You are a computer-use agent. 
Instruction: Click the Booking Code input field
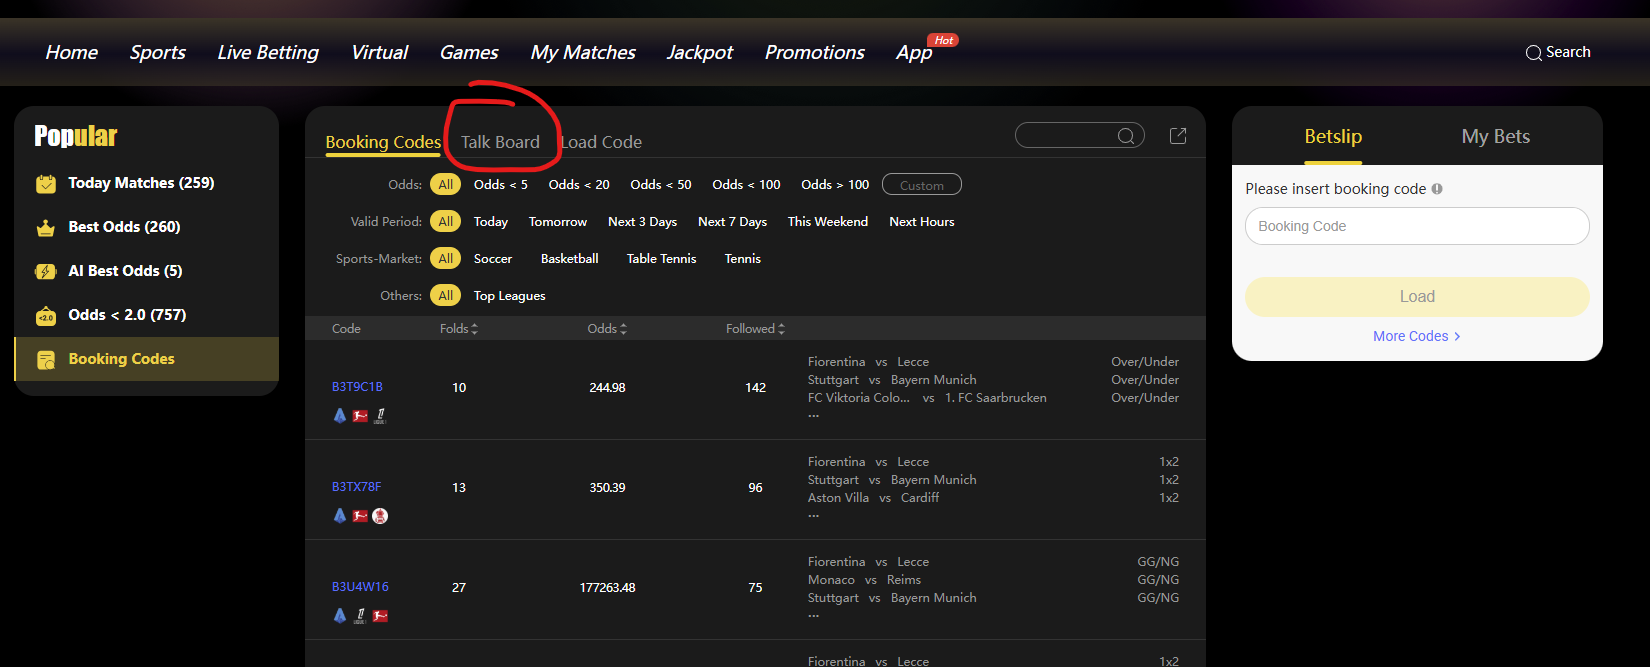[1416, 227]
